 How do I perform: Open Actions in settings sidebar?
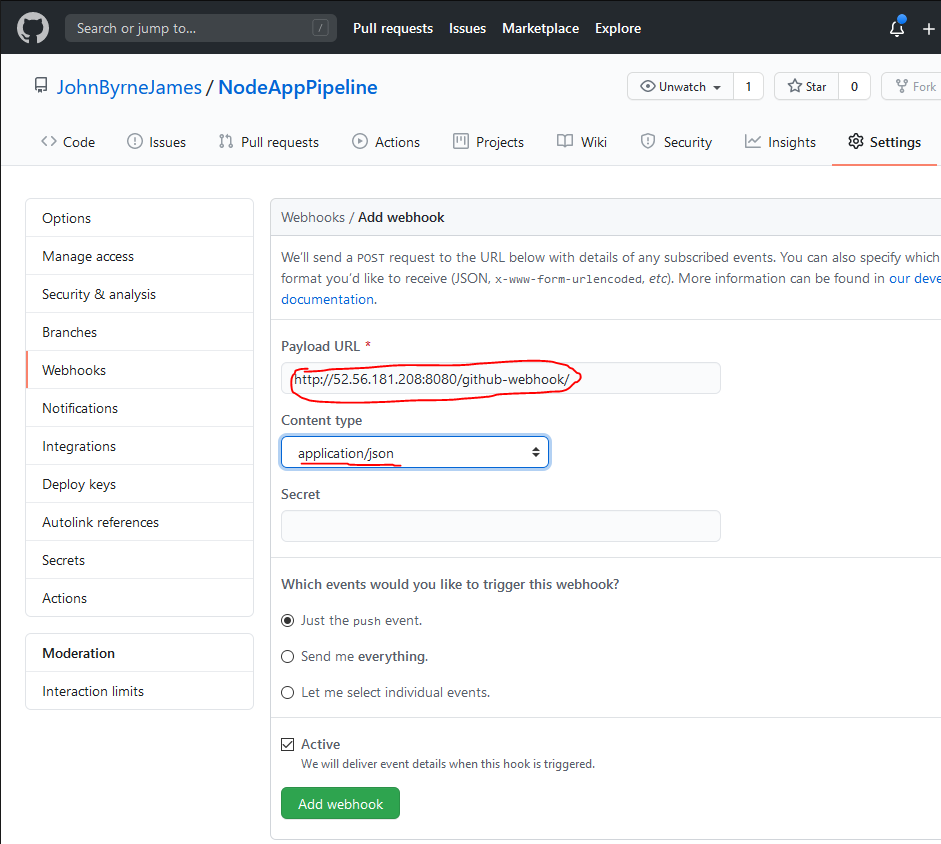(139, 598)
